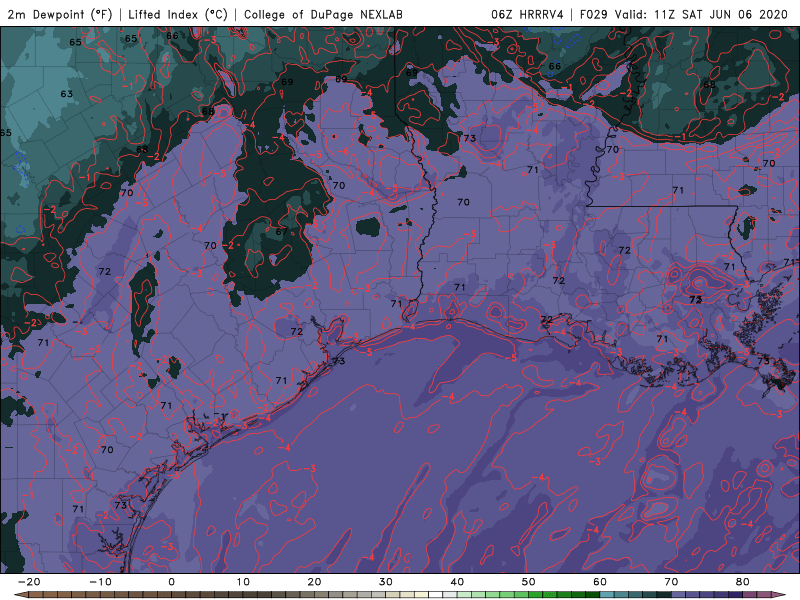Click the 'Valid: 11Z SAT JUN 06 2020' text

pos(702,14)
